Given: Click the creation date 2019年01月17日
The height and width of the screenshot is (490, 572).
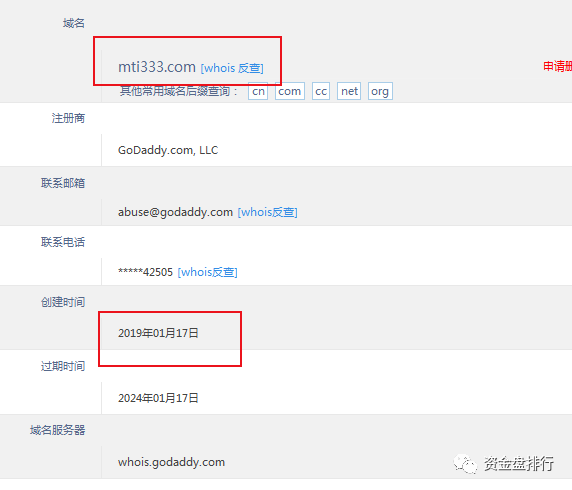Looking at the screenshot, I should pos(158,333).
